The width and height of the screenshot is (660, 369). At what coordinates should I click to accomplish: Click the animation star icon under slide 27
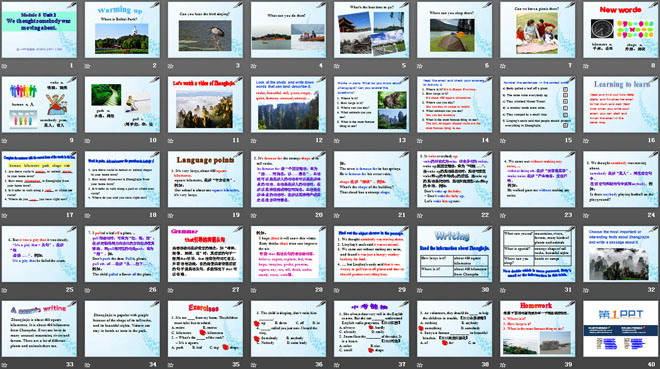[170, 290]
